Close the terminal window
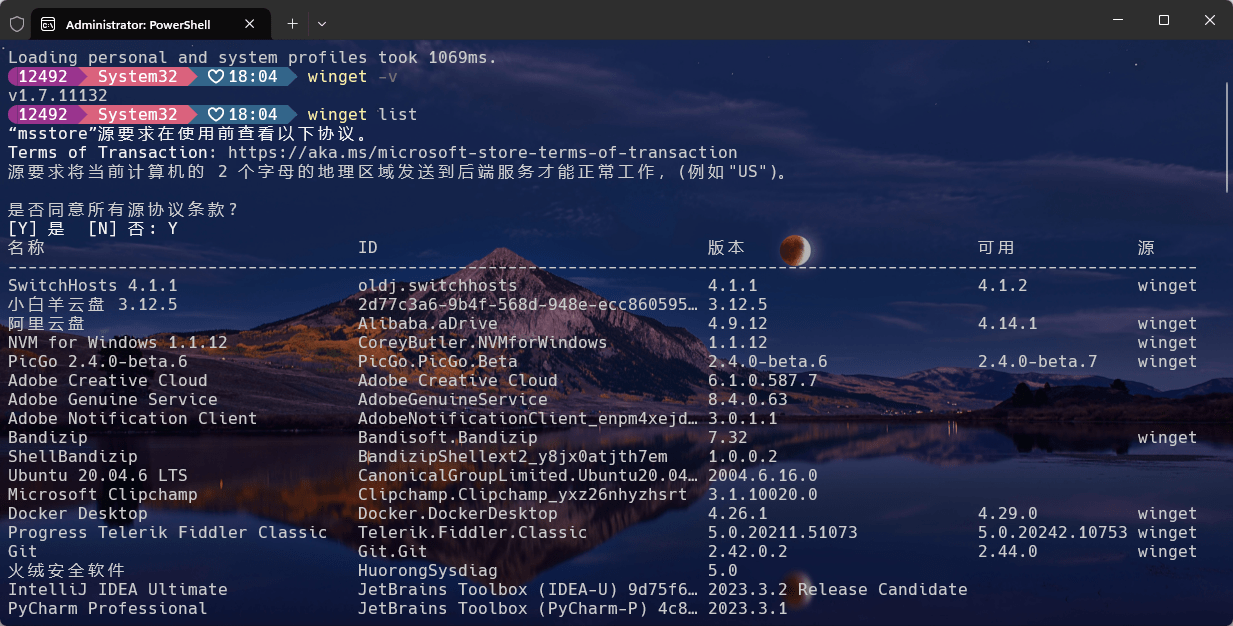This screenshot has width=1233, height=626. (1210, 20)
